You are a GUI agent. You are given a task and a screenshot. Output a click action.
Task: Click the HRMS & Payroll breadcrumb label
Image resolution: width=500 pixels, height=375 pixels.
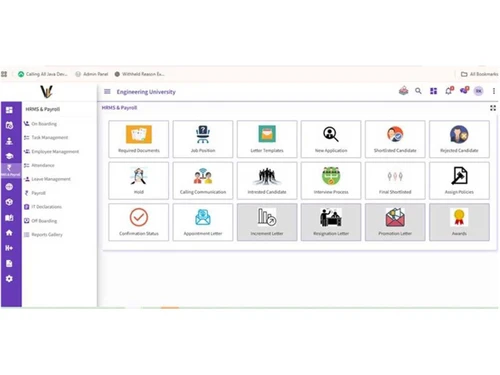(119, 108)
